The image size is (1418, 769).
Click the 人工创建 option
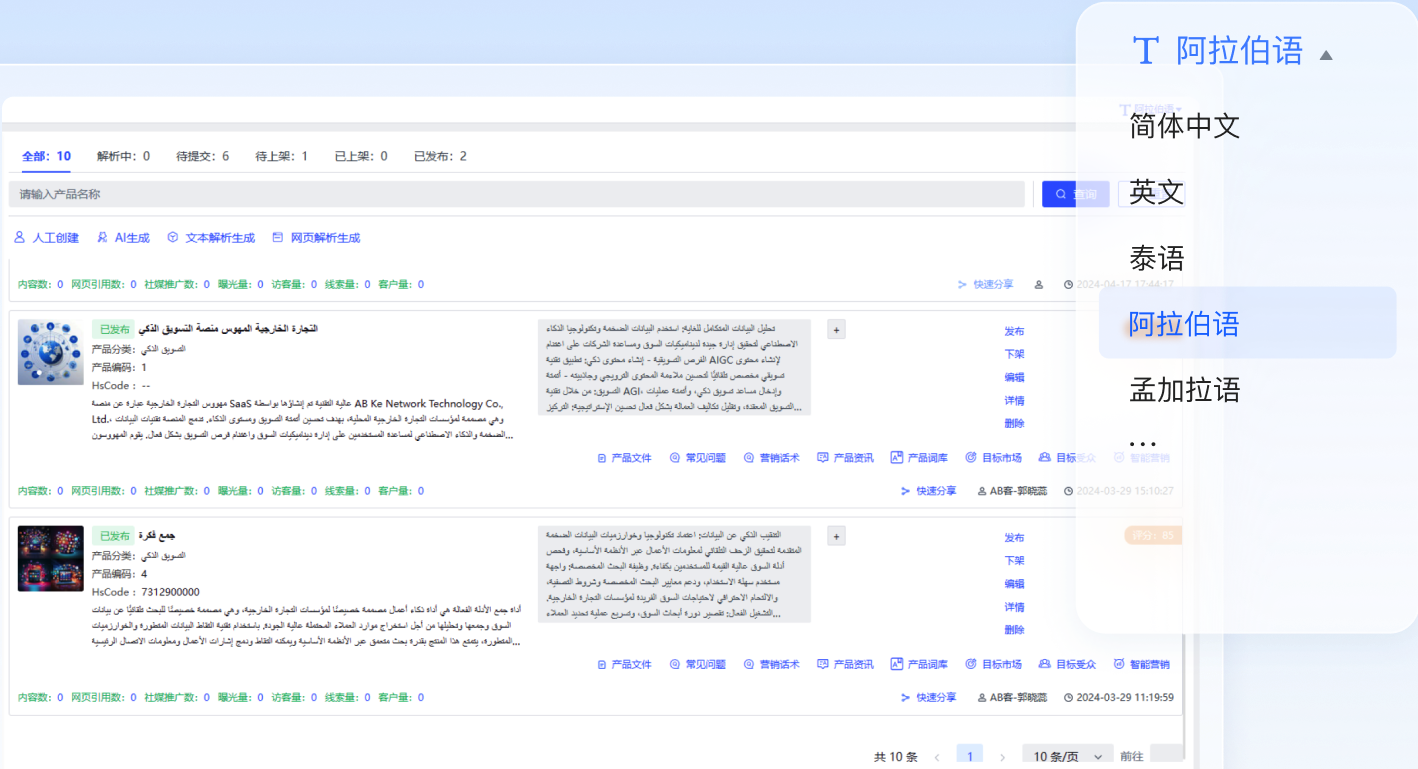tap(46, 238)
